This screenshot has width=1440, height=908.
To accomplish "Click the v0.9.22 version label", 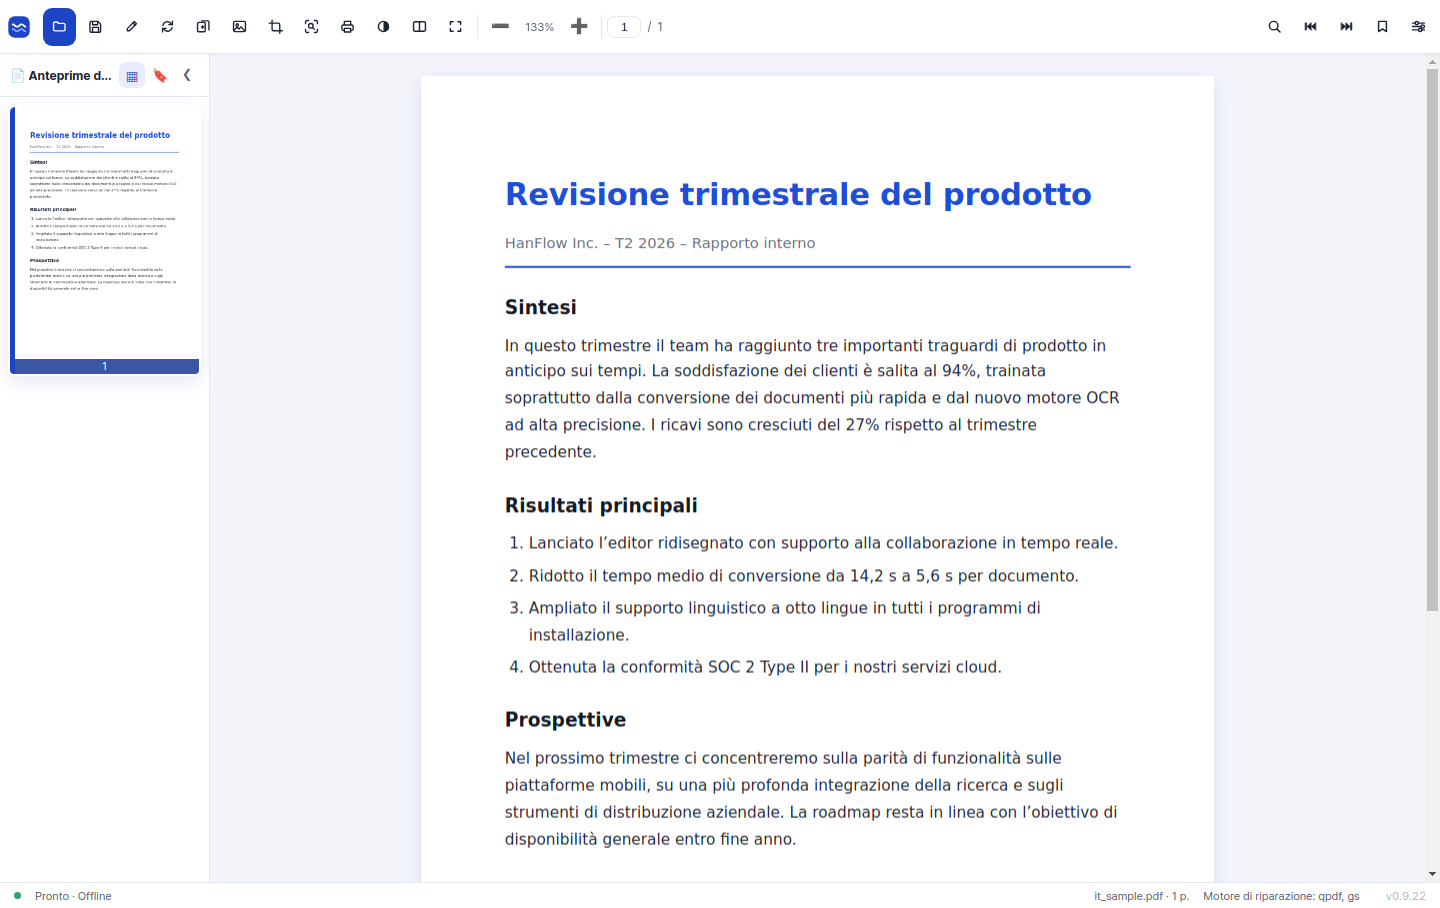I will click(x=1405, y=896).
